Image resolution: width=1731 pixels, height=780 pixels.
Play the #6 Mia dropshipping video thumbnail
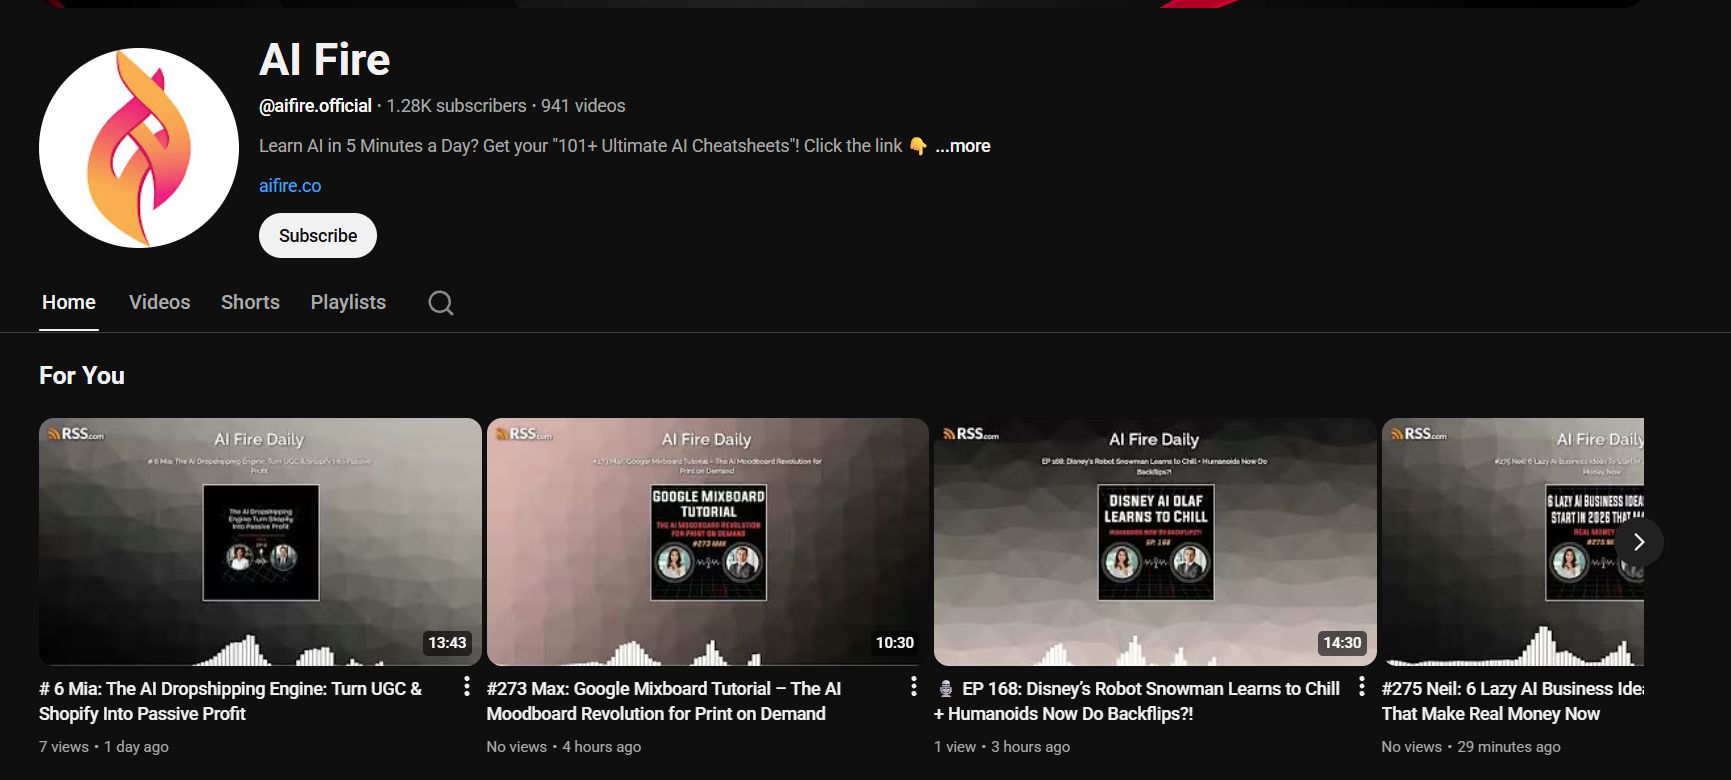pyautogui.click(x=260, y=542)
